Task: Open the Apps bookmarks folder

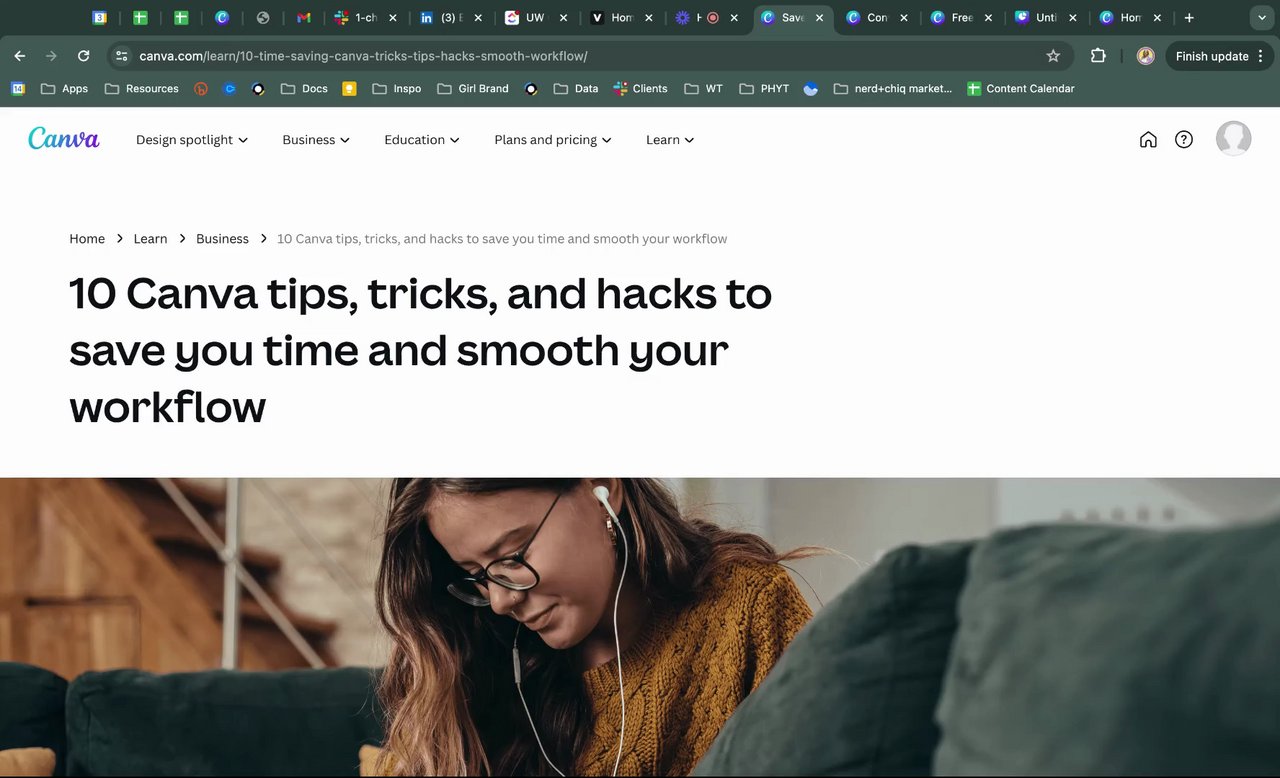Action: (x=64, y=88)
